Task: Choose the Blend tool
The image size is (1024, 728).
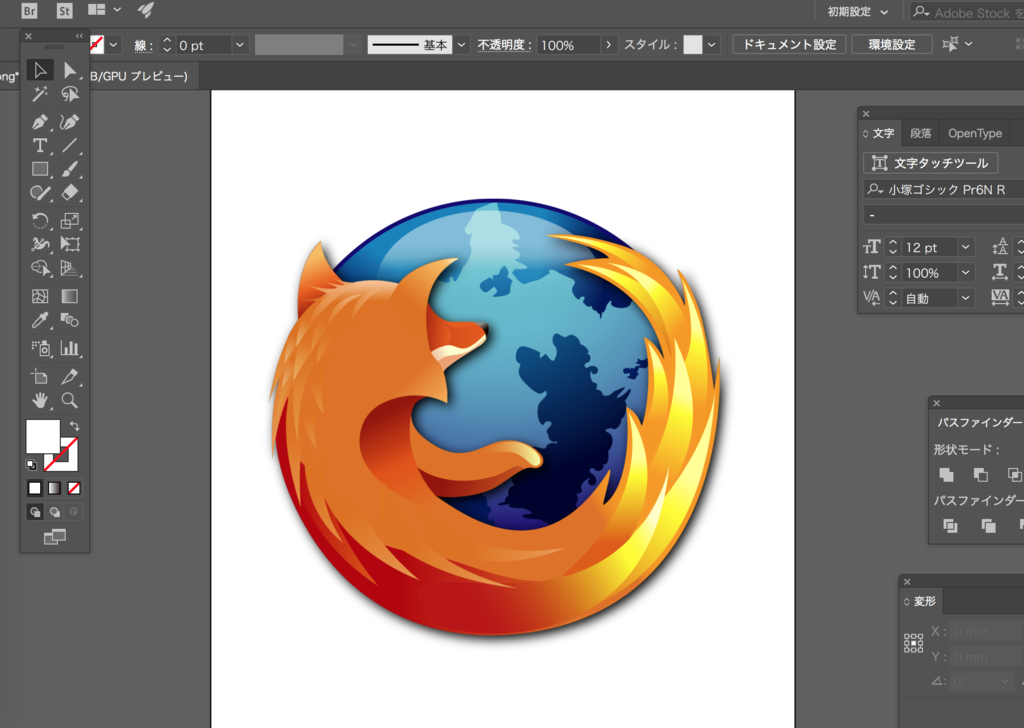Action: [x=70, y=320]
